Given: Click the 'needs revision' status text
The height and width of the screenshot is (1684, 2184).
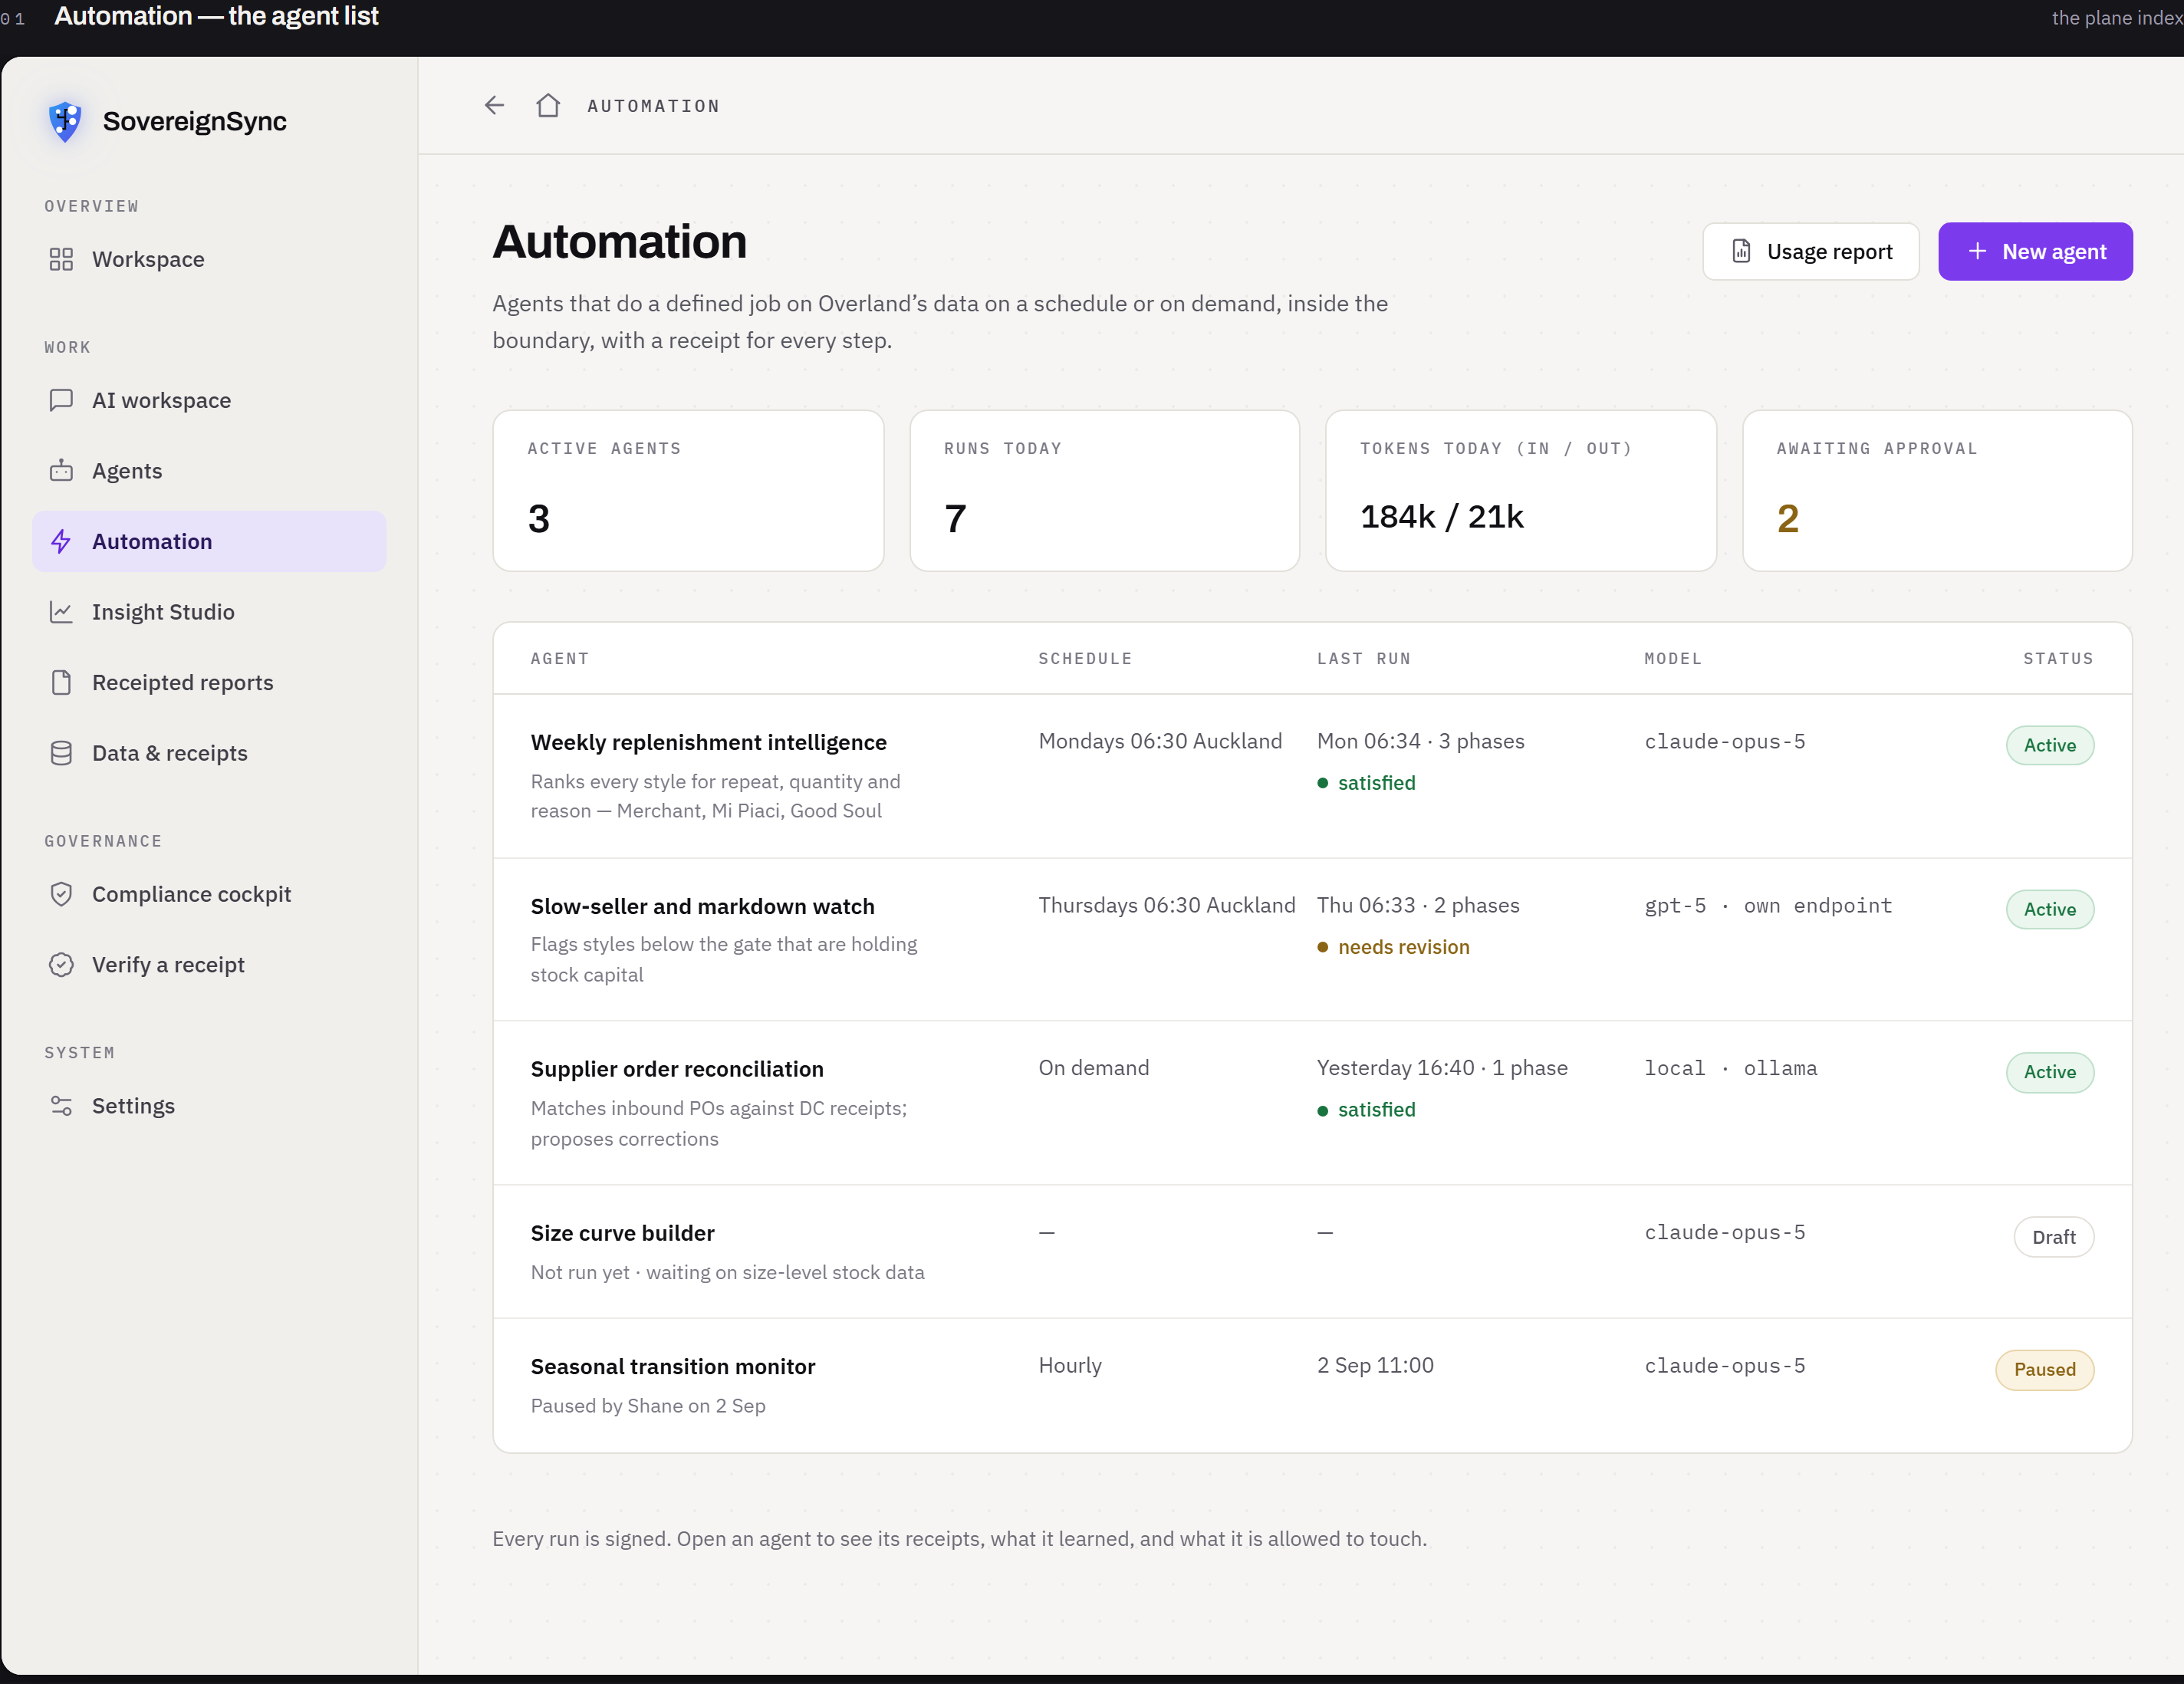Looking at the screenshot, I should click(1403, 947).
